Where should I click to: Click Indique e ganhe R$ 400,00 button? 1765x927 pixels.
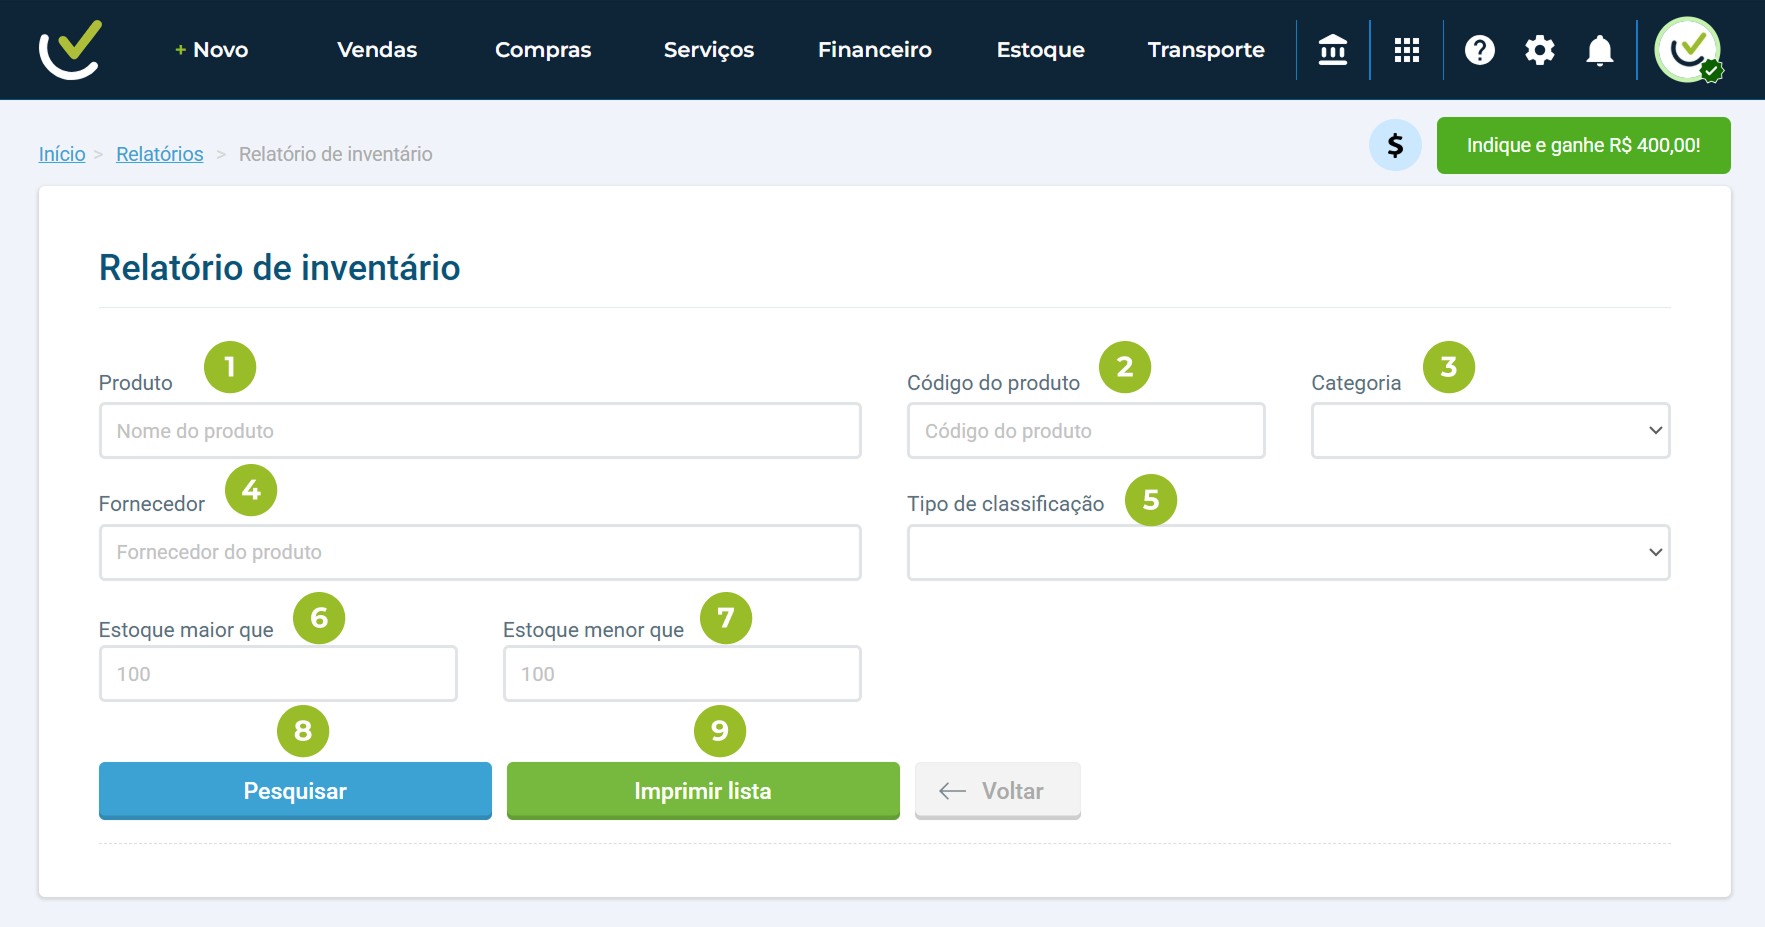click(1584, 145)
